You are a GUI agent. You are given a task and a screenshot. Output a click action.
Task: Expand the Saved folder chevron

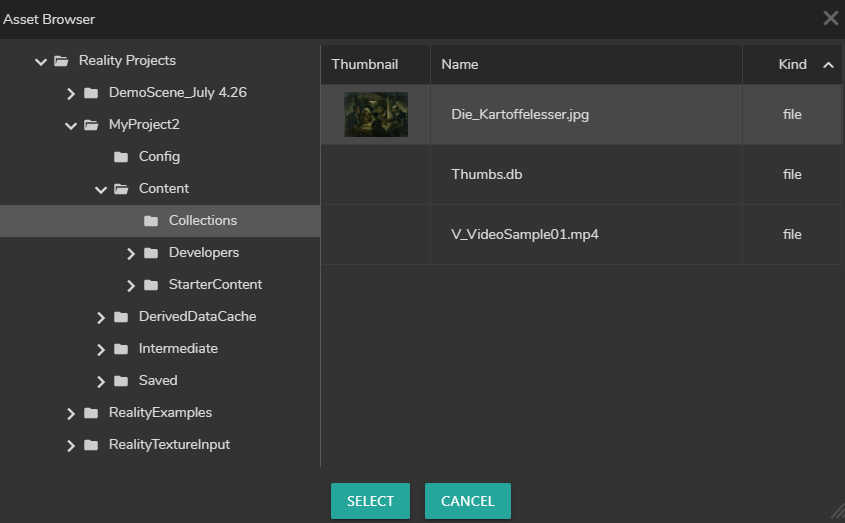tap(101, 382)
